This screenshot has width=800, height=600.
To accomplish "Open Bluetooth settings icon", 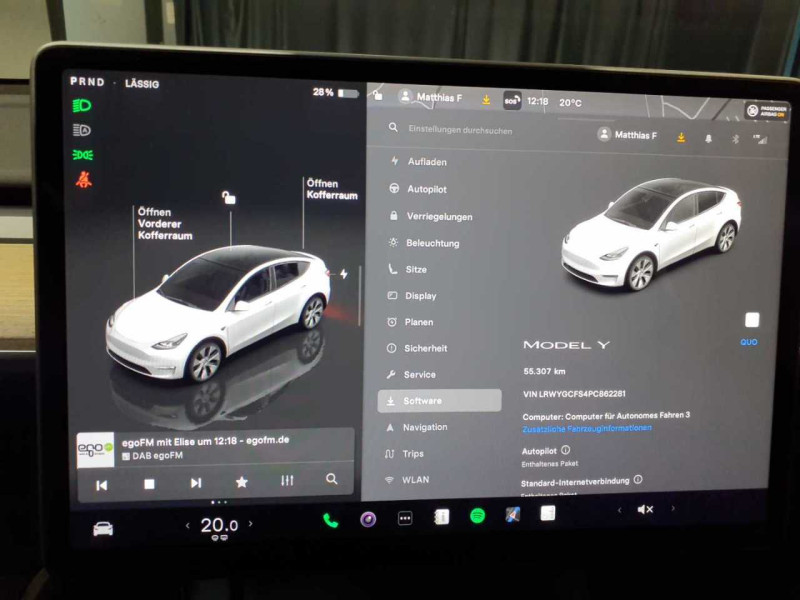I will (735, 139).
